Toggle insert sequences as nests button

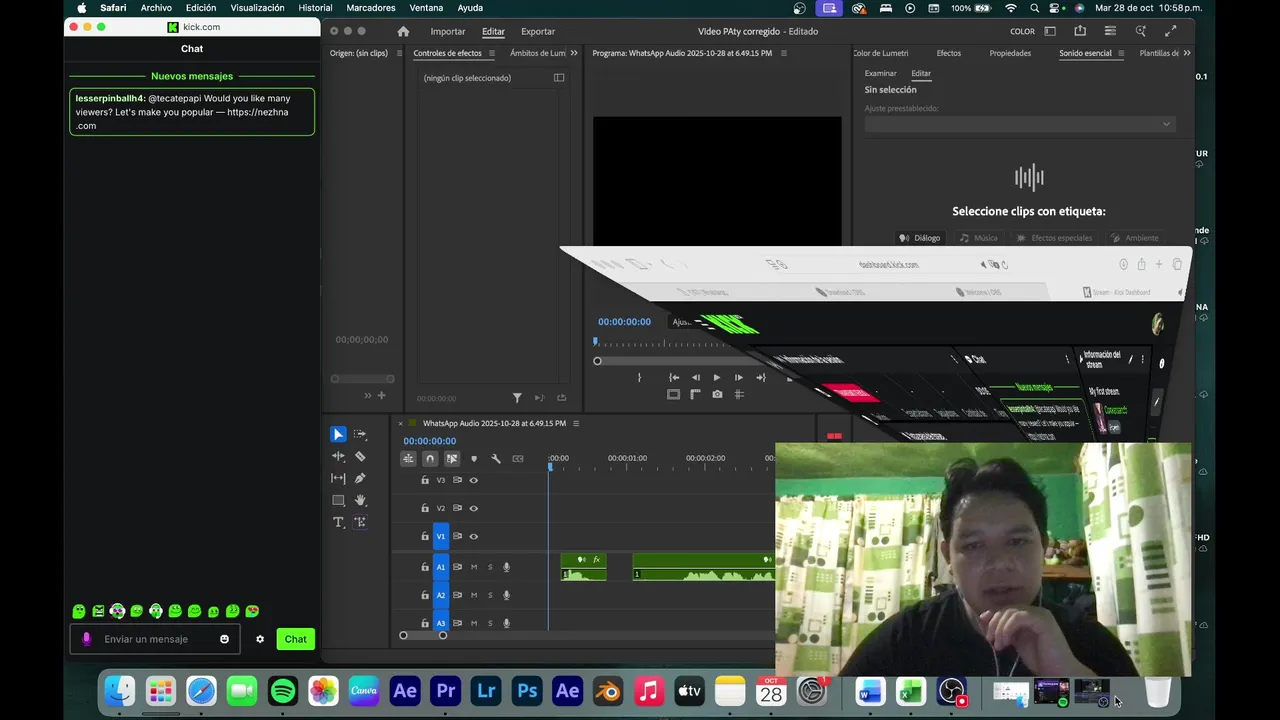[x=408, y=459]
